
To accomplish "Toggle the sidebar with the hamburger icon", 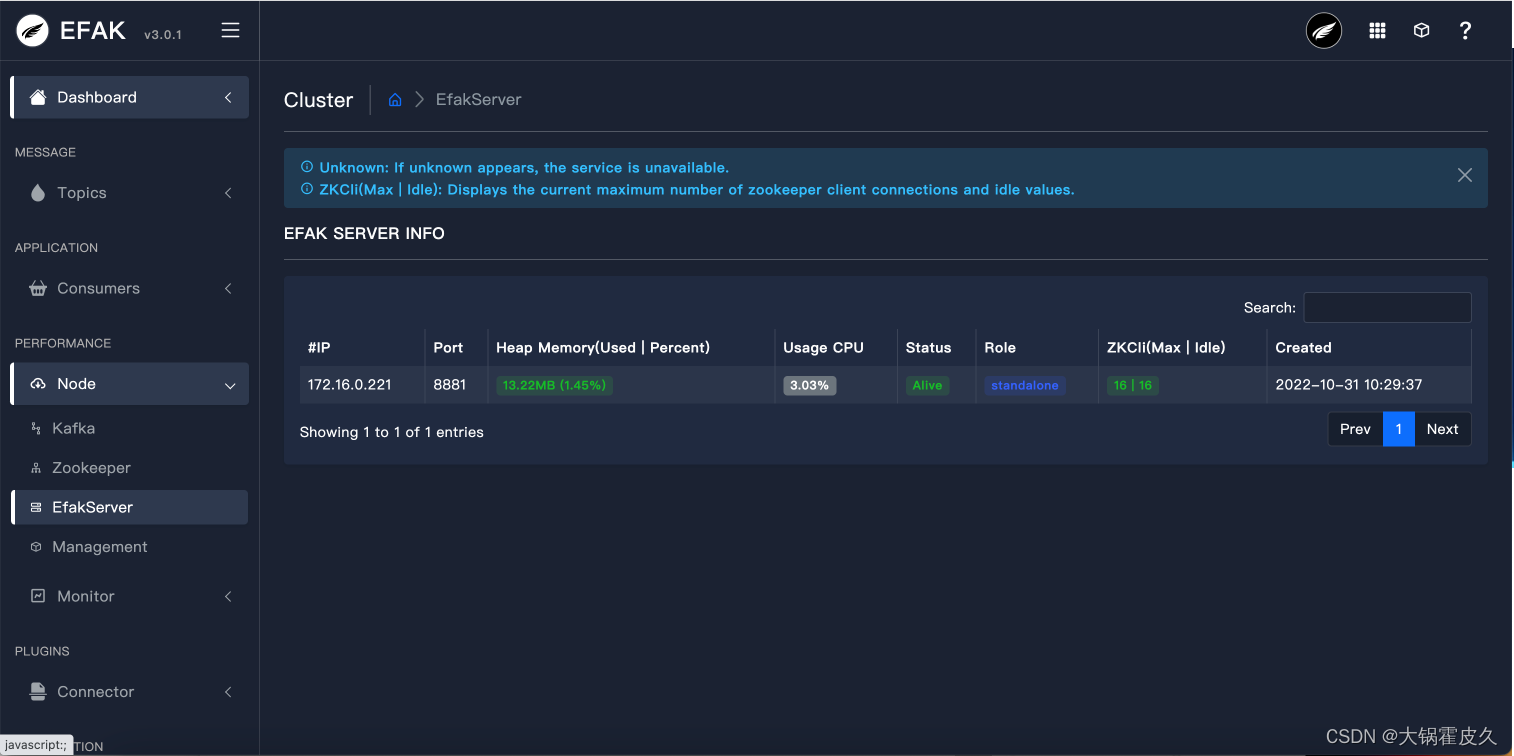I will pyautogui.click(x=230, y=30).
